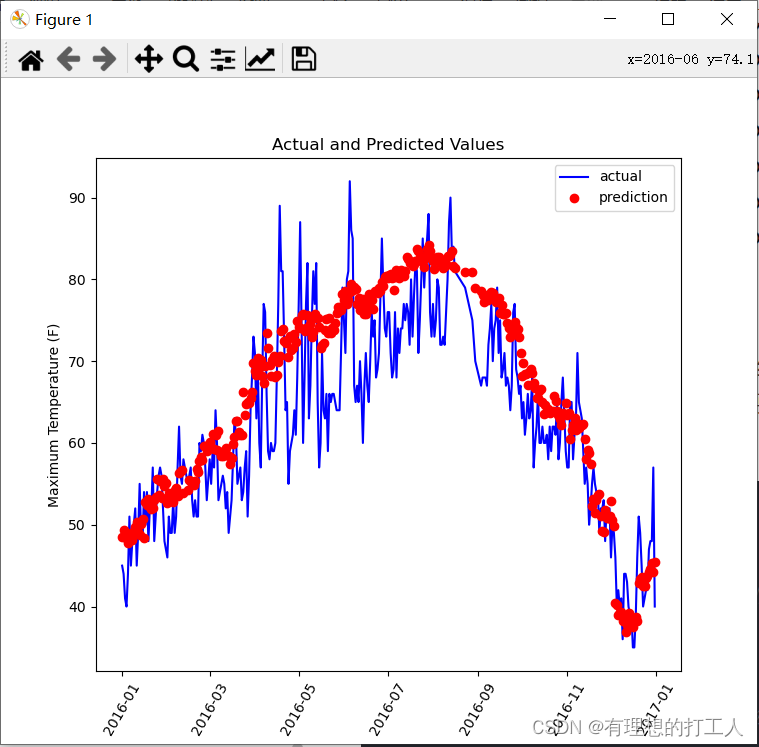Close the Figure 1 window
The height and width of the screenshot is (747, 759).
point(727,19)
